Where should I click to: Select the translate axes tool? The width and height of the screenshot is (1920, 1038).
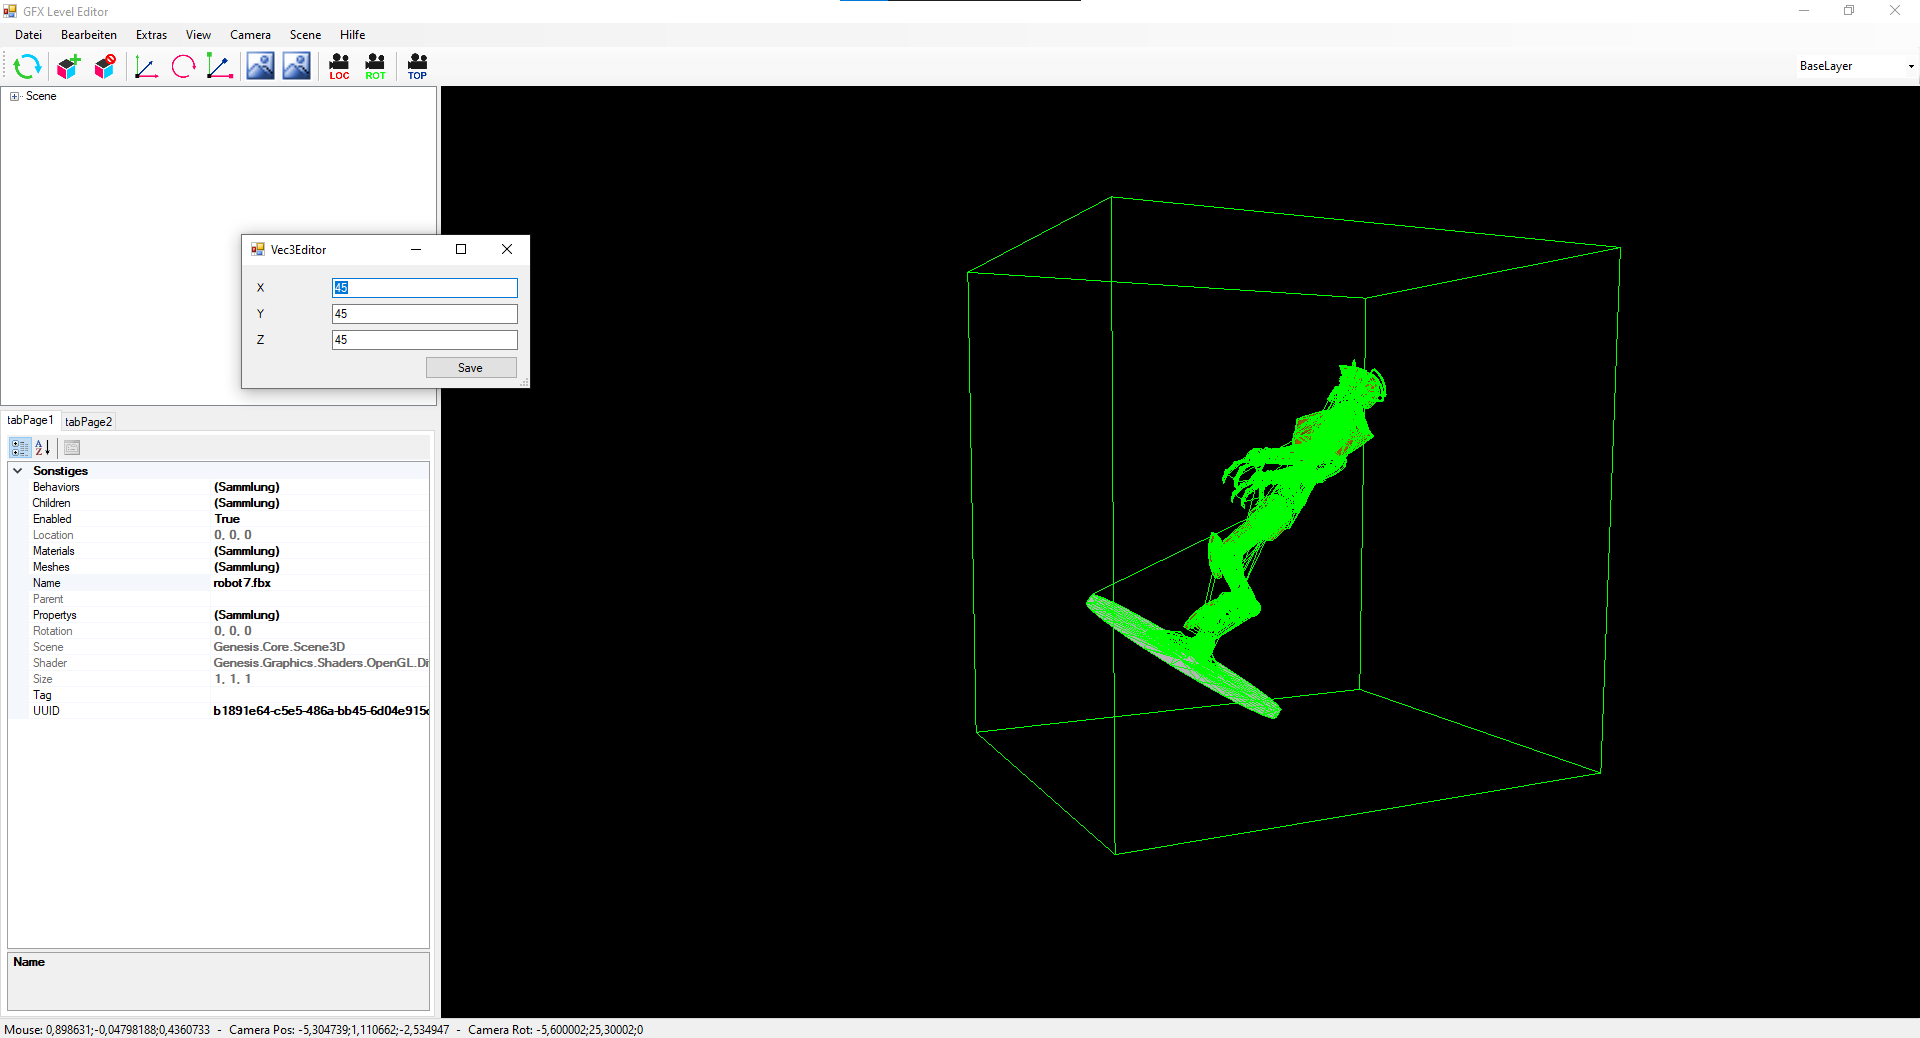point(146,67)
